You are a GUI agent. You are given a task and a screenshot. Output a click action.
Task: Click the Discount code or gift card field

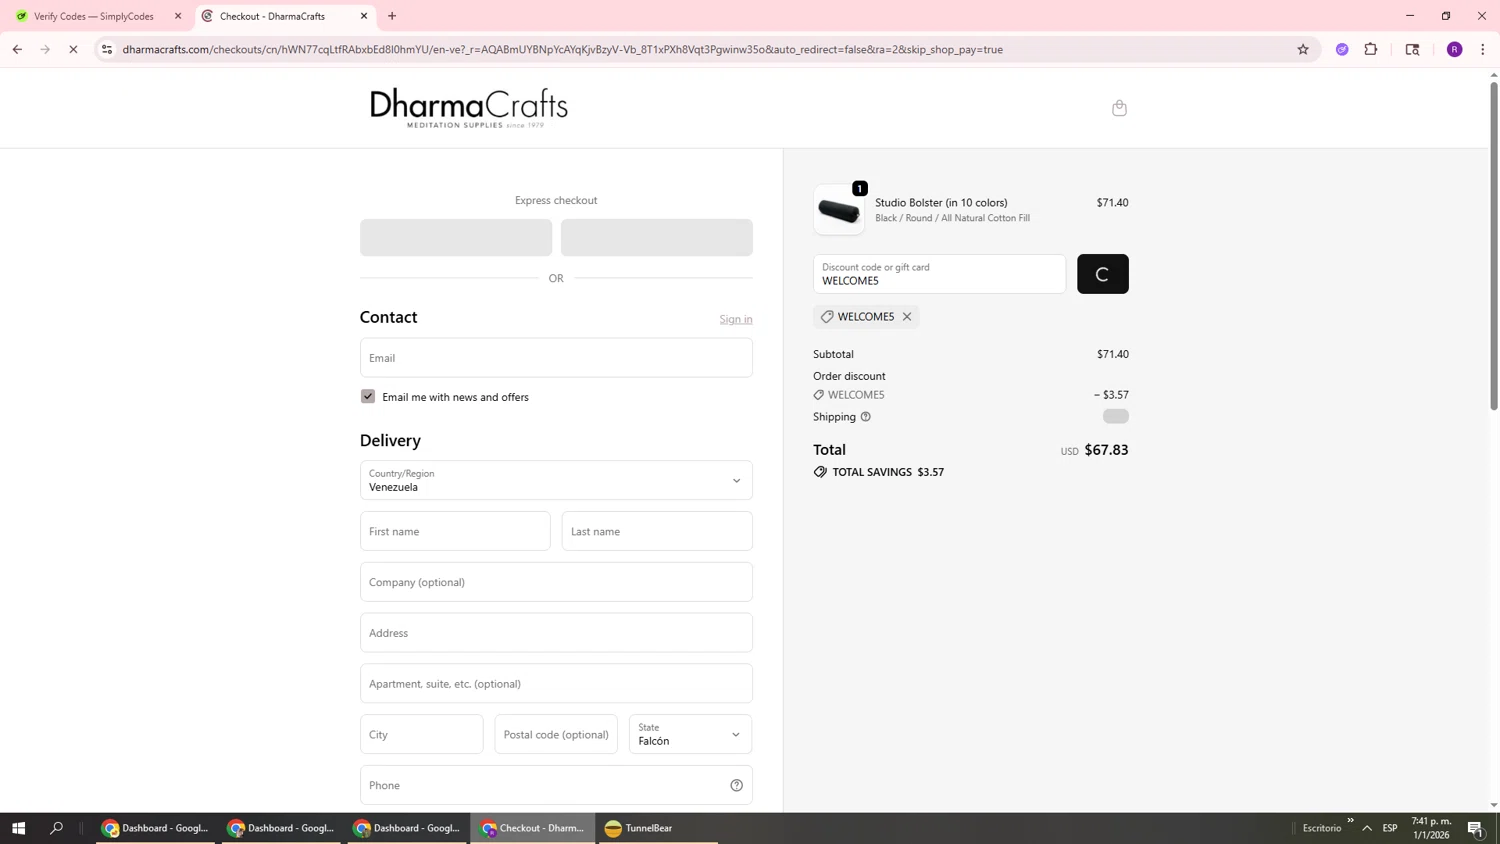[939, 274]
